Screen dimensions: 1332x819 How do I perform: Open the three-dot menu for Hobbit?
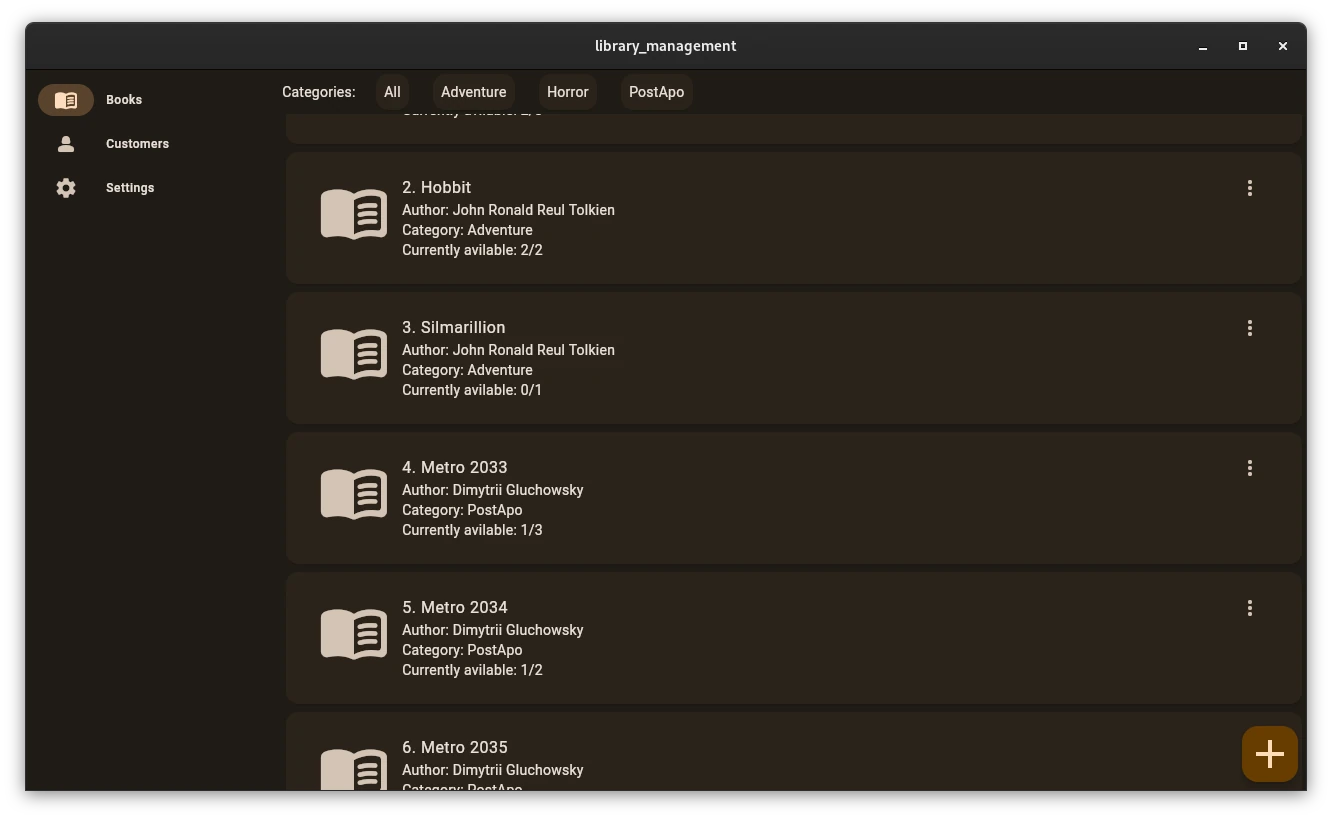click(1250, 188)
